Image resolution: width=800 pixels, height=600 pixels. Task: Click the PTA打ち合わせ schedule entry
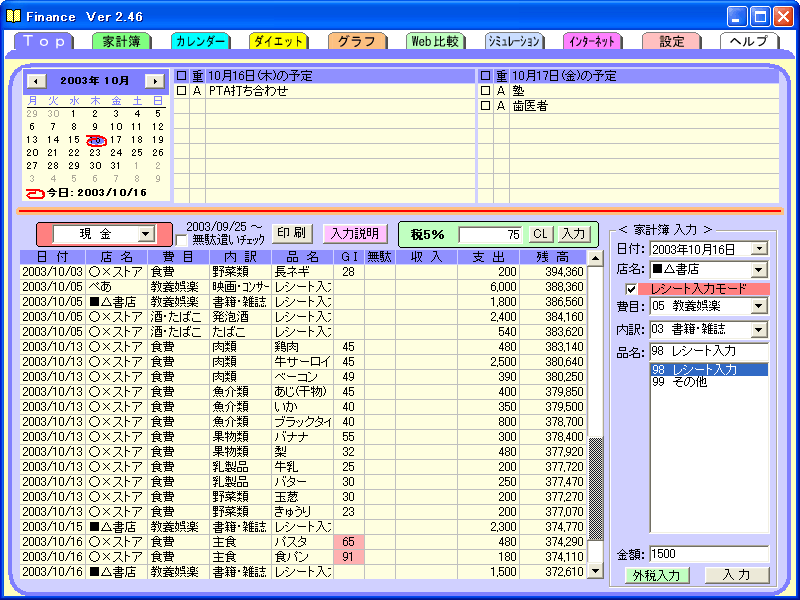[341, 91]
